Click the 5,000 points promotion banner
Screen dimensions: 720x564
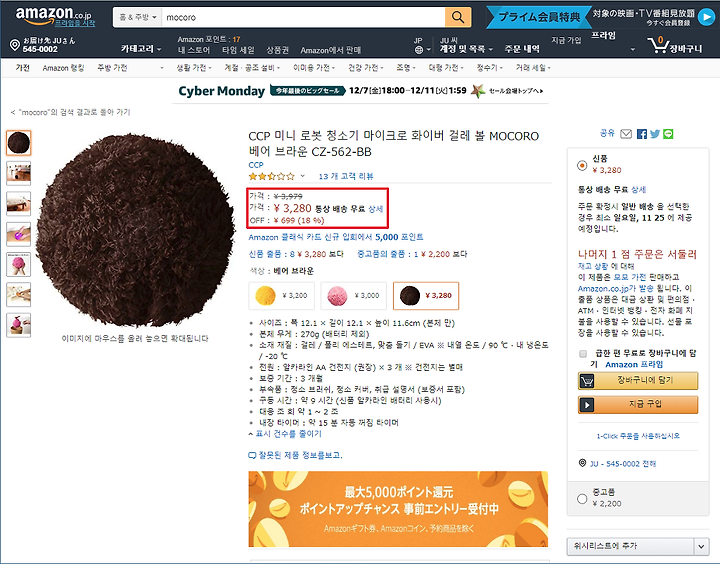[x=398, y=509]
